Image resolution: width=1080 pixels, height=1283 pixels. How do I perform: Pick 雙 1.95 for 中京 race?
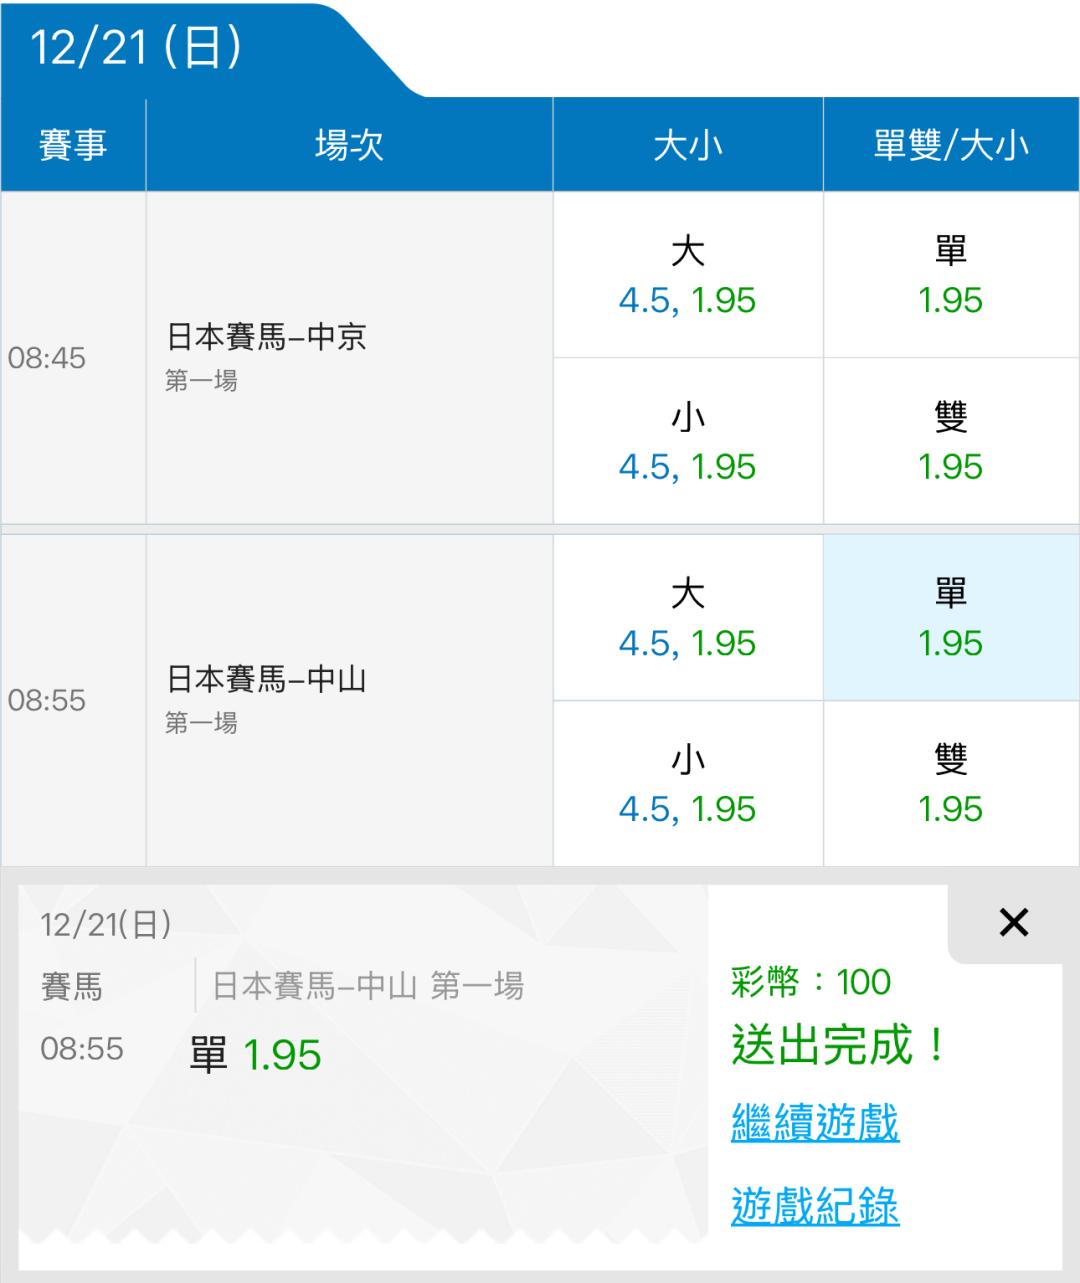click(950, 441)
